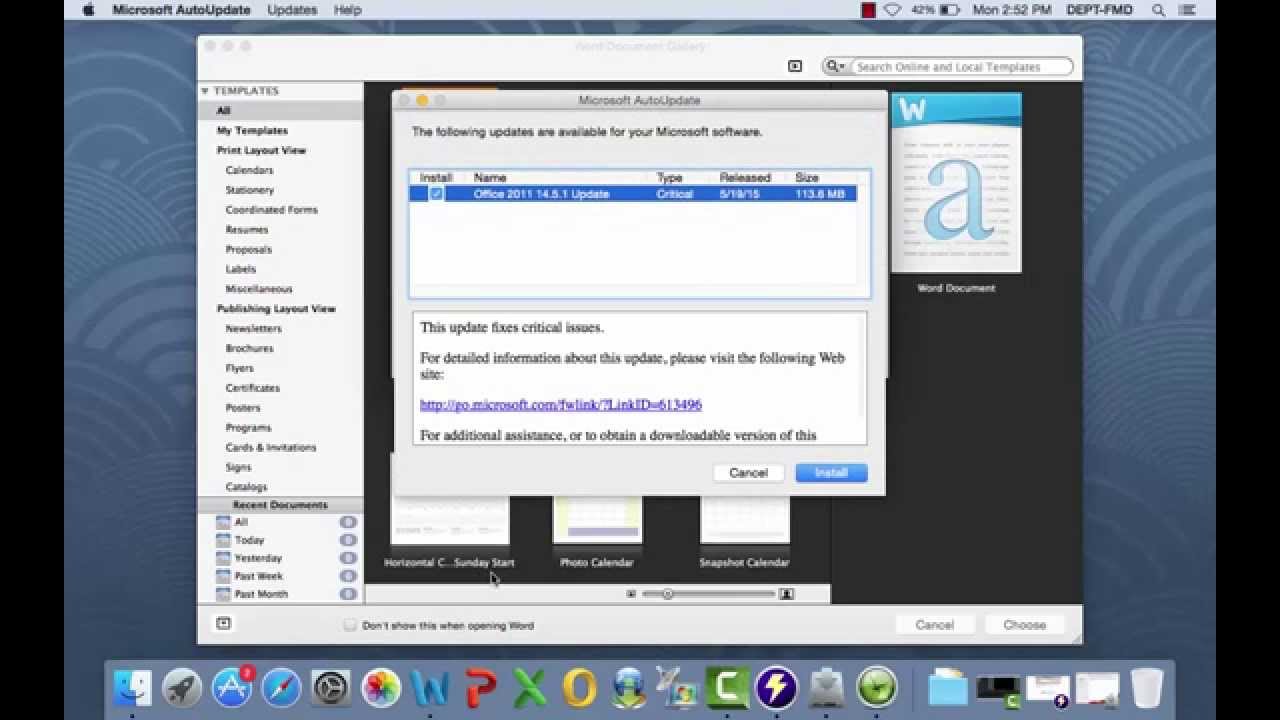Image resolution: width=1280 pixels, height=720 pixels.
Task: Open the go.microsoft.com fwlink URL
Action: (x=561, y=405)
